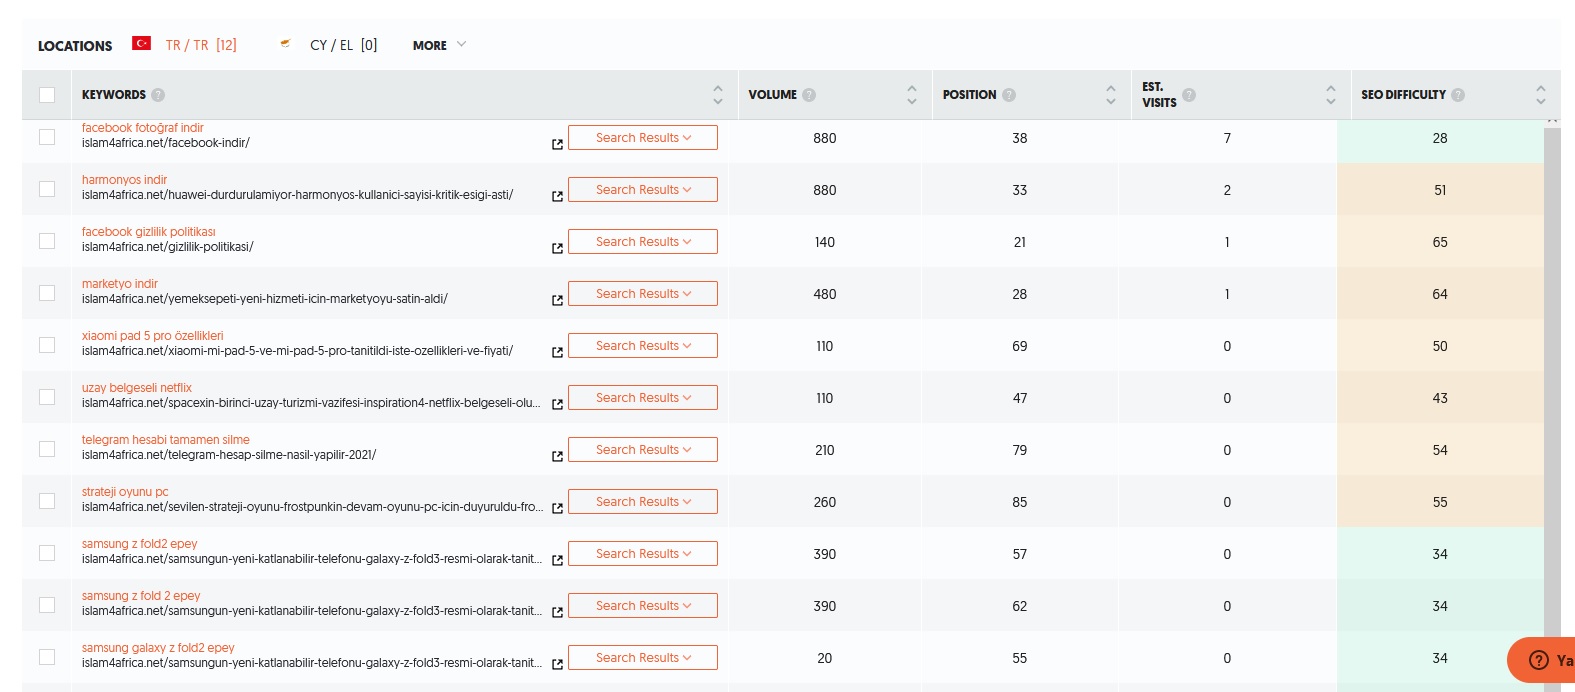Open the orange help chat widget
This screenshot has height=692, width=1575.
1541,660
